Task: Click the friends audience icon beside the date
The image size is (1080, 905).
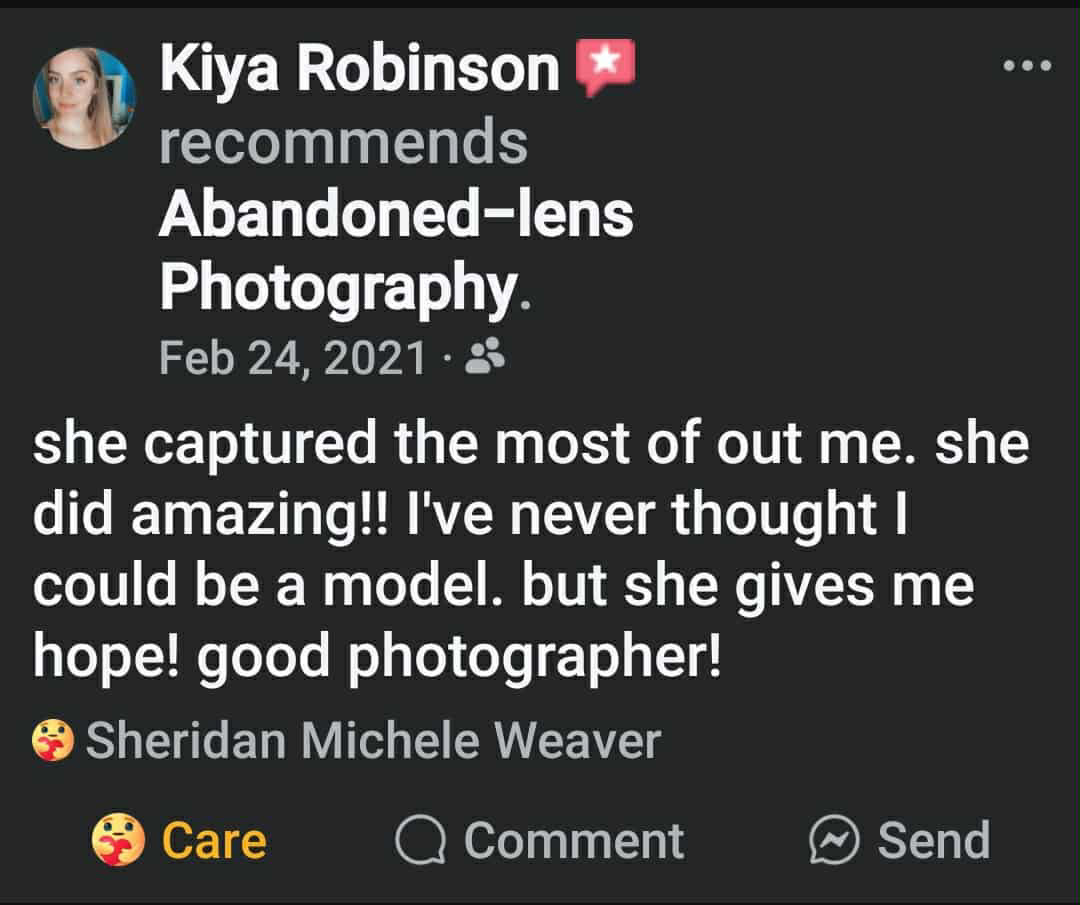Action: pyautogui.click(x=486, y=356)
